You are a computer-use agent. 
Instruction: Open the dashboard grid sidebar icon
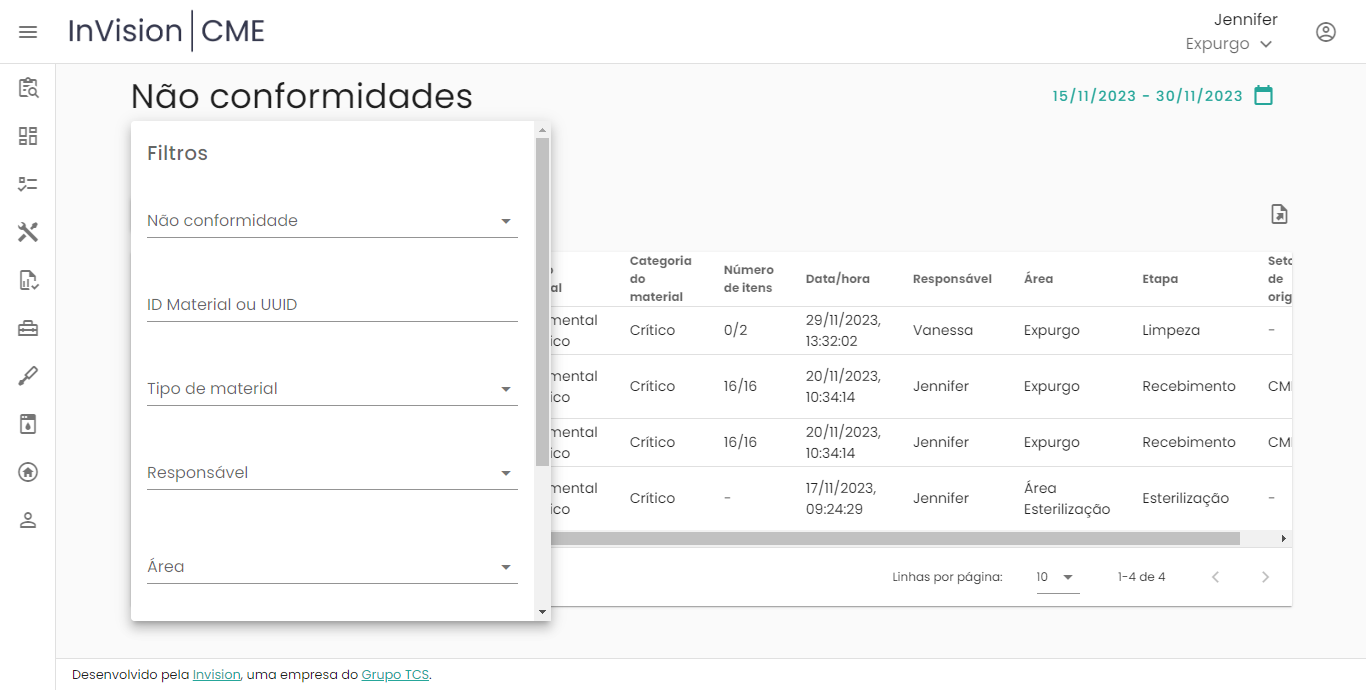click(28, 136)
